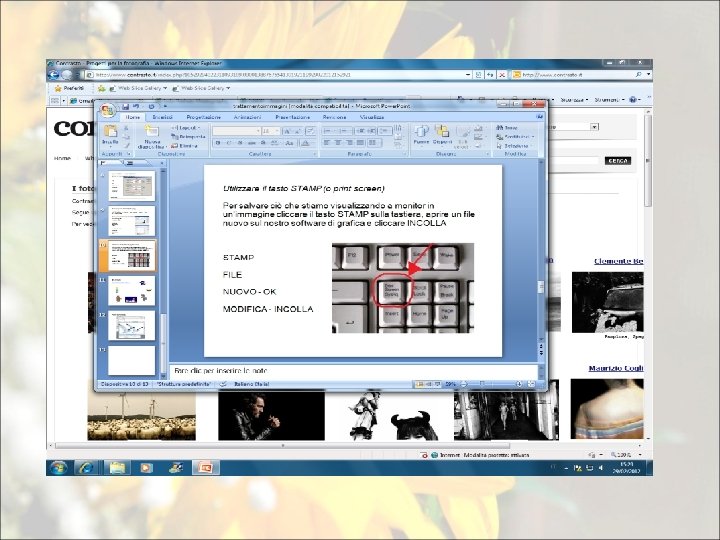Click the Nuova diapositiva icon
Screen dimensions: 720x540
[151, 137]
